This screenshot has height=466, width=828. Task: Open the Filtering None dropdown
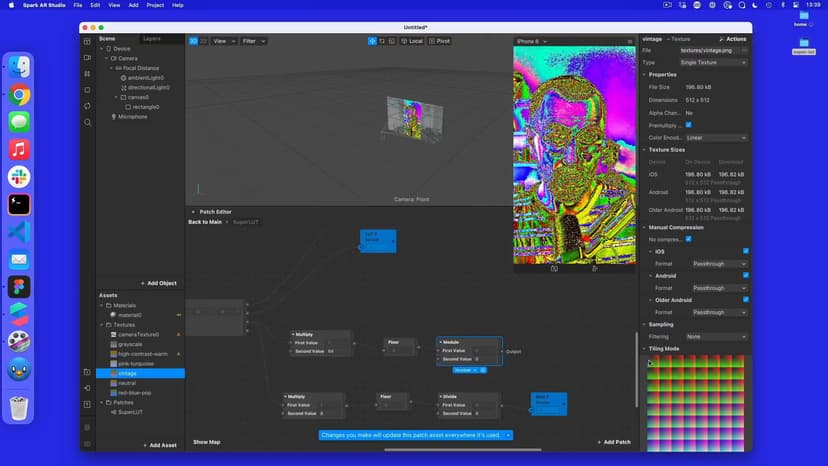[x=717, y=337]
